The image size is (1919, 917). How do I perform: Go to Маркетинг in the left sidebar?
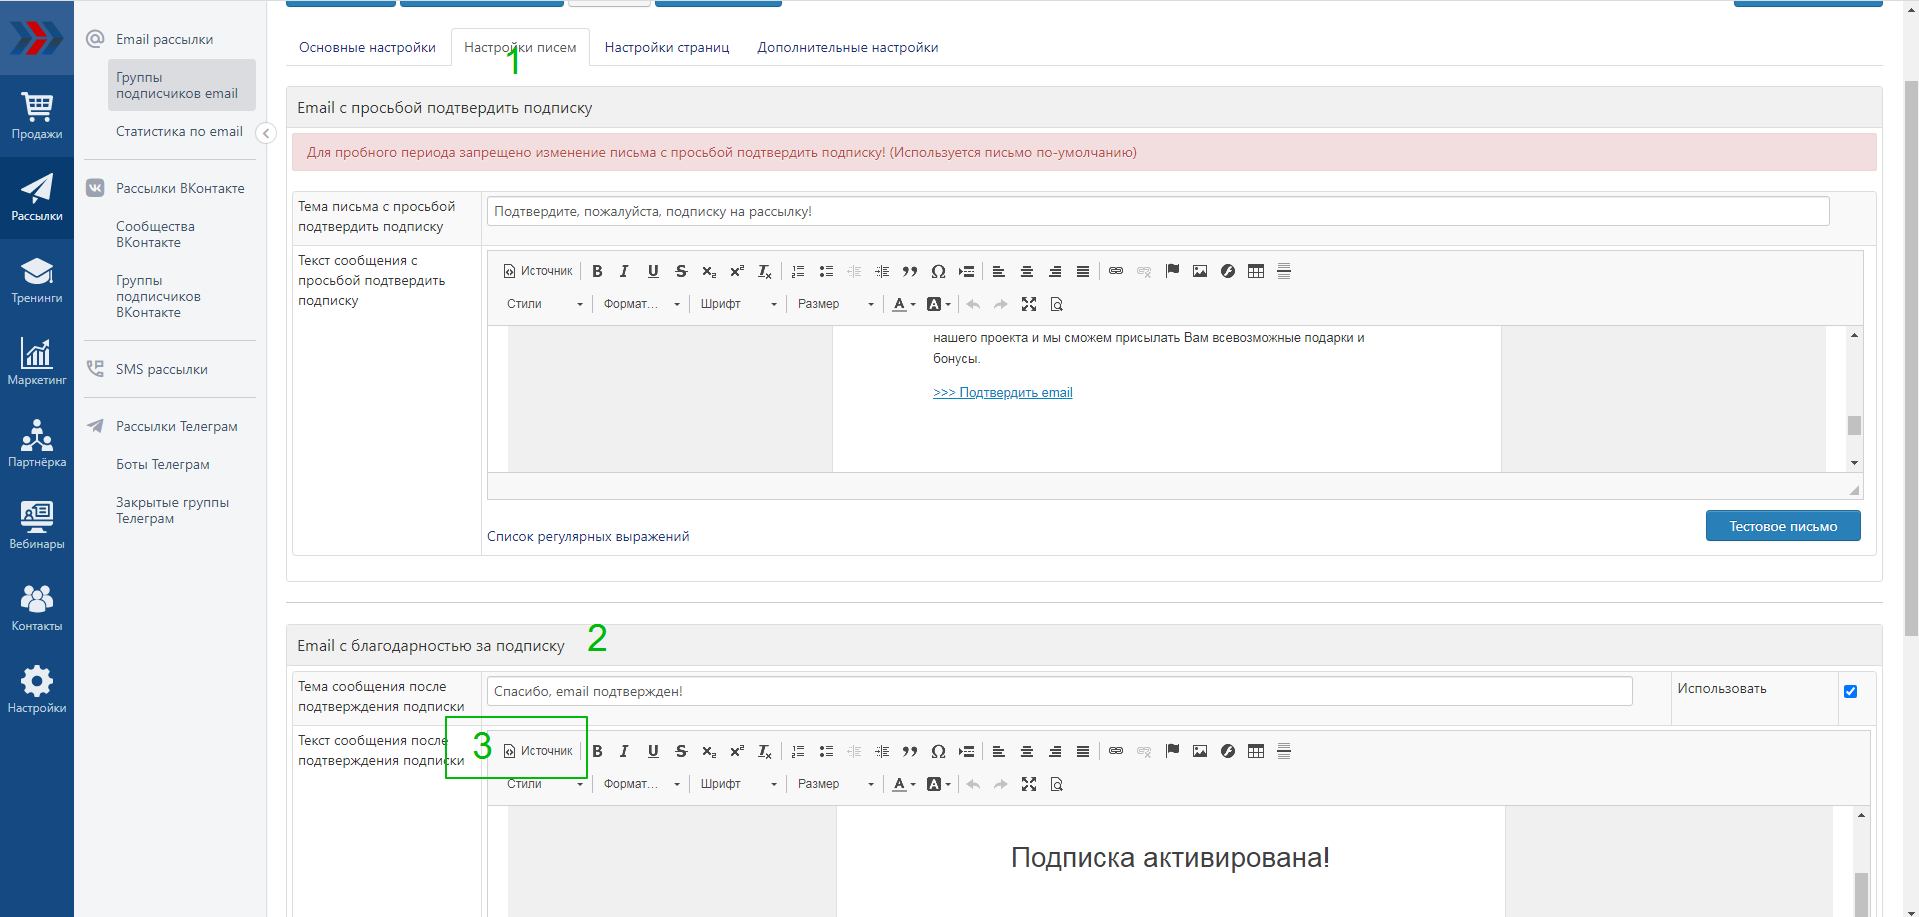[x=37, y=362]
